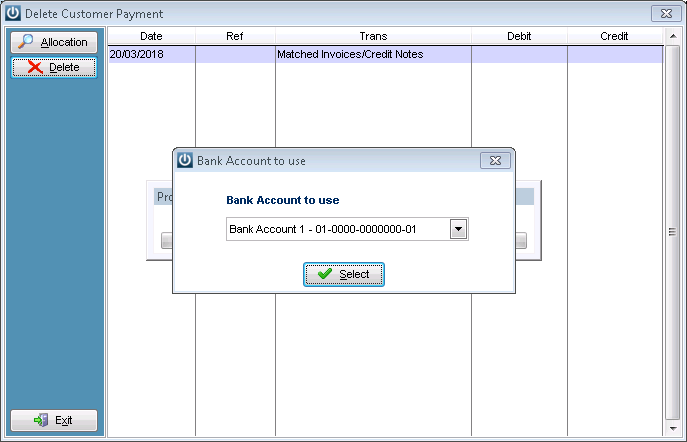Click the power icon in dialog title bar
This screenshot has height=442, width=687.
point(185,160)
